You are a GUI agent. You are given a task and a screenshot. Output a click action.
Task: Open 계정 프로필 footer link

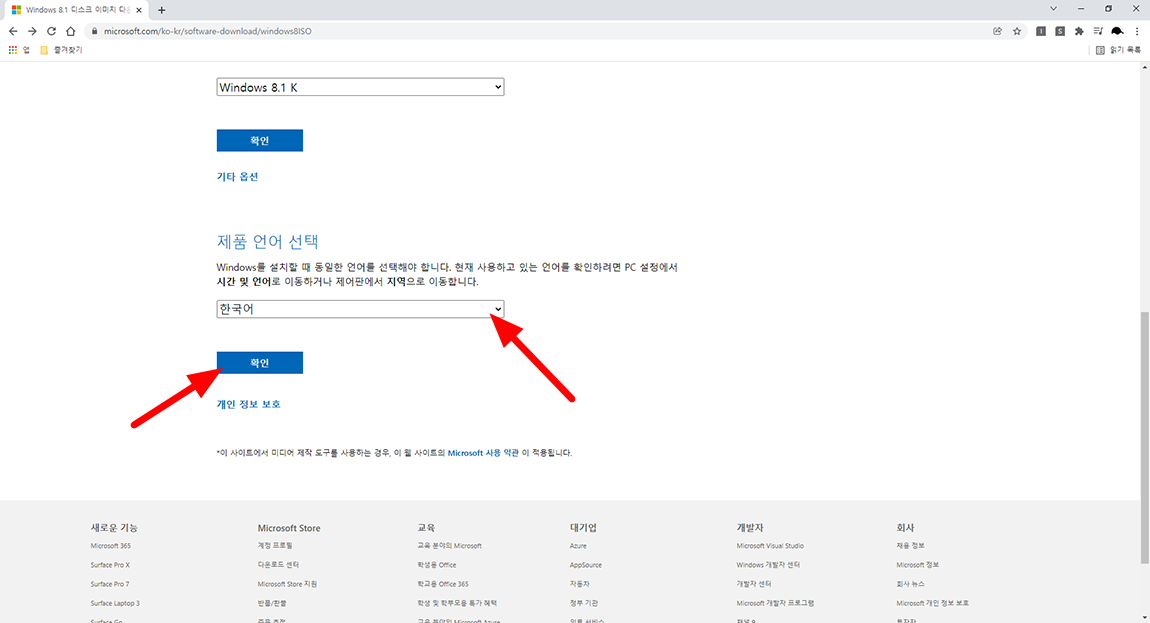click(275, 546)
